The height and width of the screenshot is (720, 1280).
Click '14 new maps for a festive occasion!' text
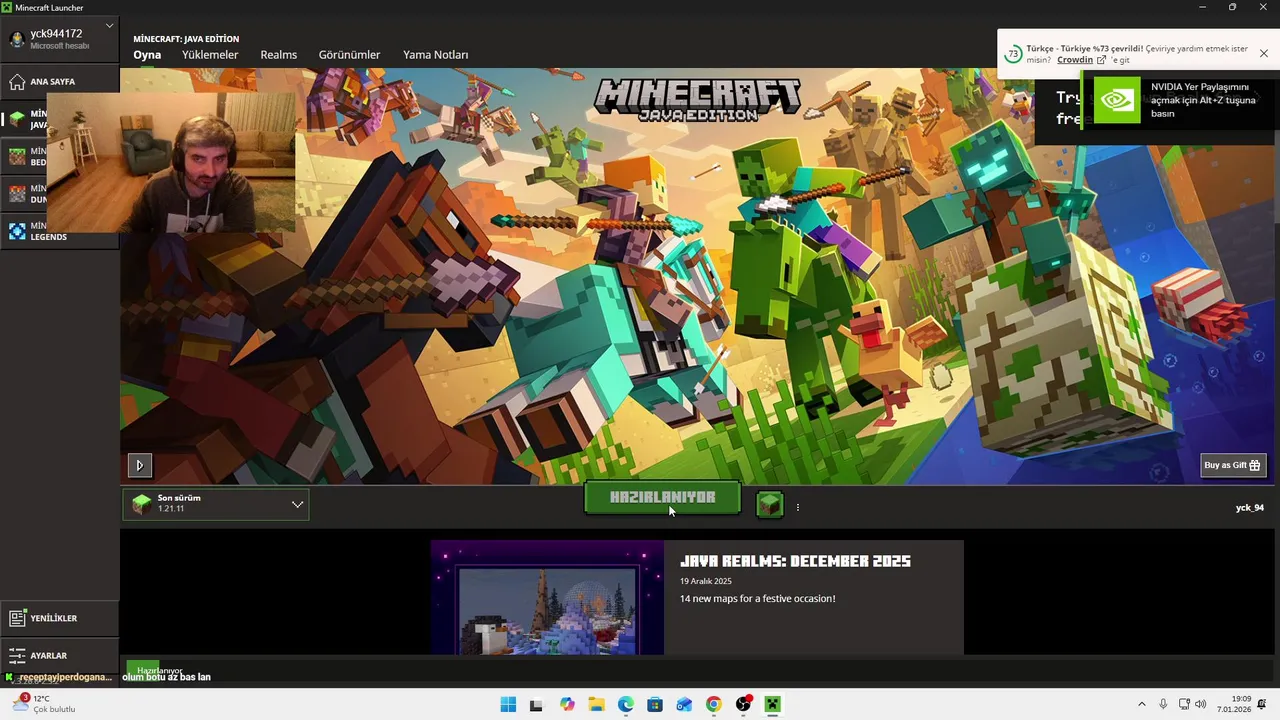pyautogui.click(x=757, y=599)
